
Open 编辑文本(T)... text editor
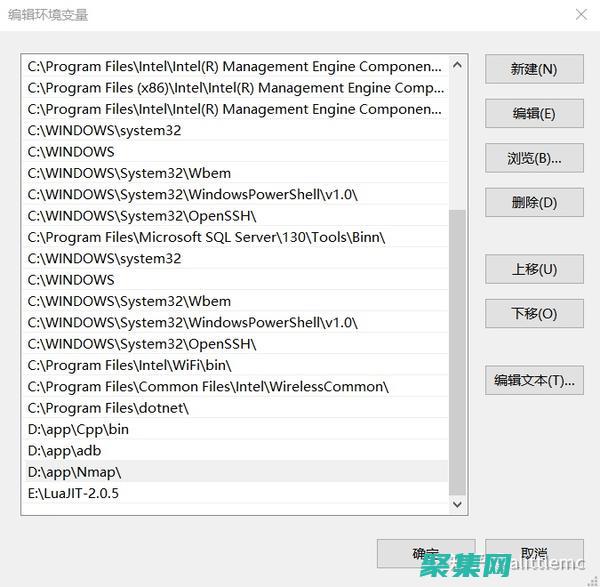point(534,380)
